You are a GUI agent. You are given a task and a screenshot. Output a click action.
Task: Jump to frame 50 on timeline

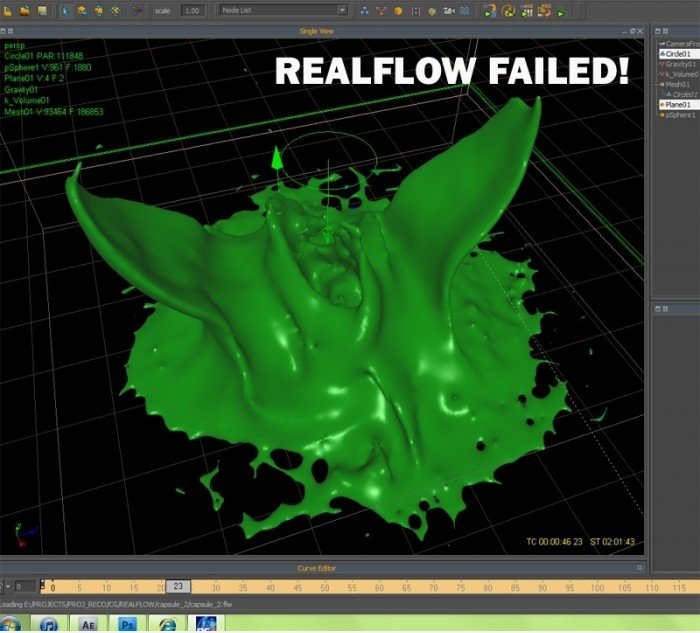click(325, 588)
